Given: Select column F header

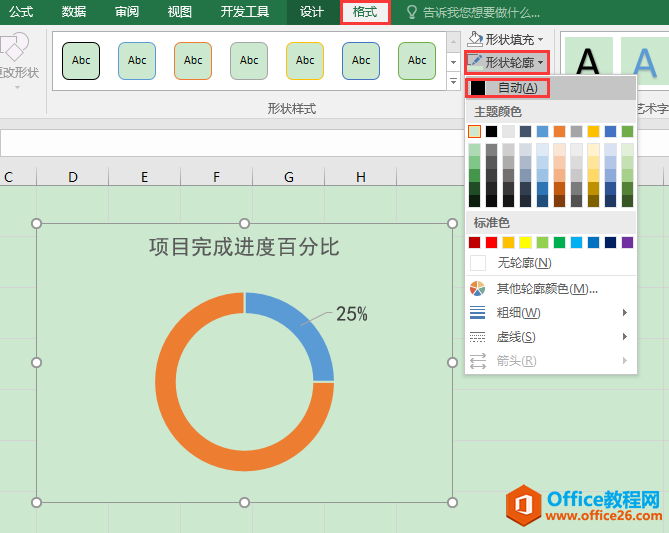Looking at the screenshot, I should (216, 177).
